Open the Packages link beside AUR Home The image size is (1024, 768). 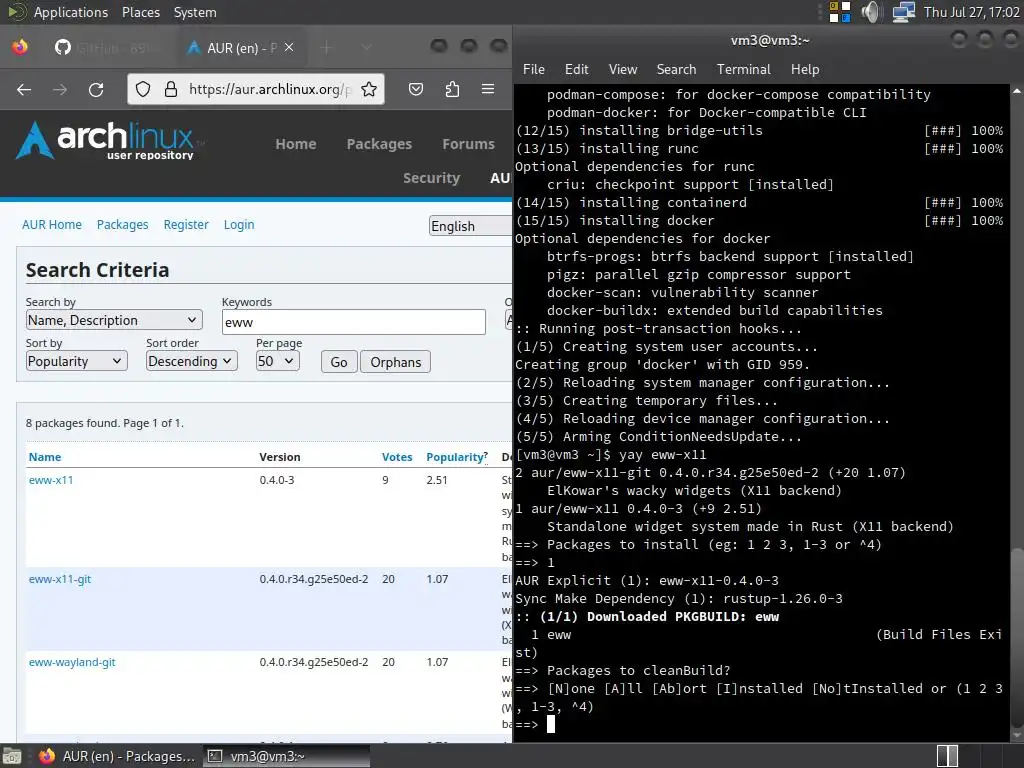123,225
